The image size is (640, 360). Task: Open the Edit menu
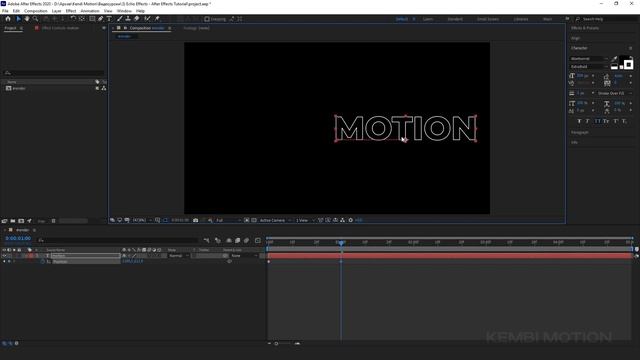16,11
